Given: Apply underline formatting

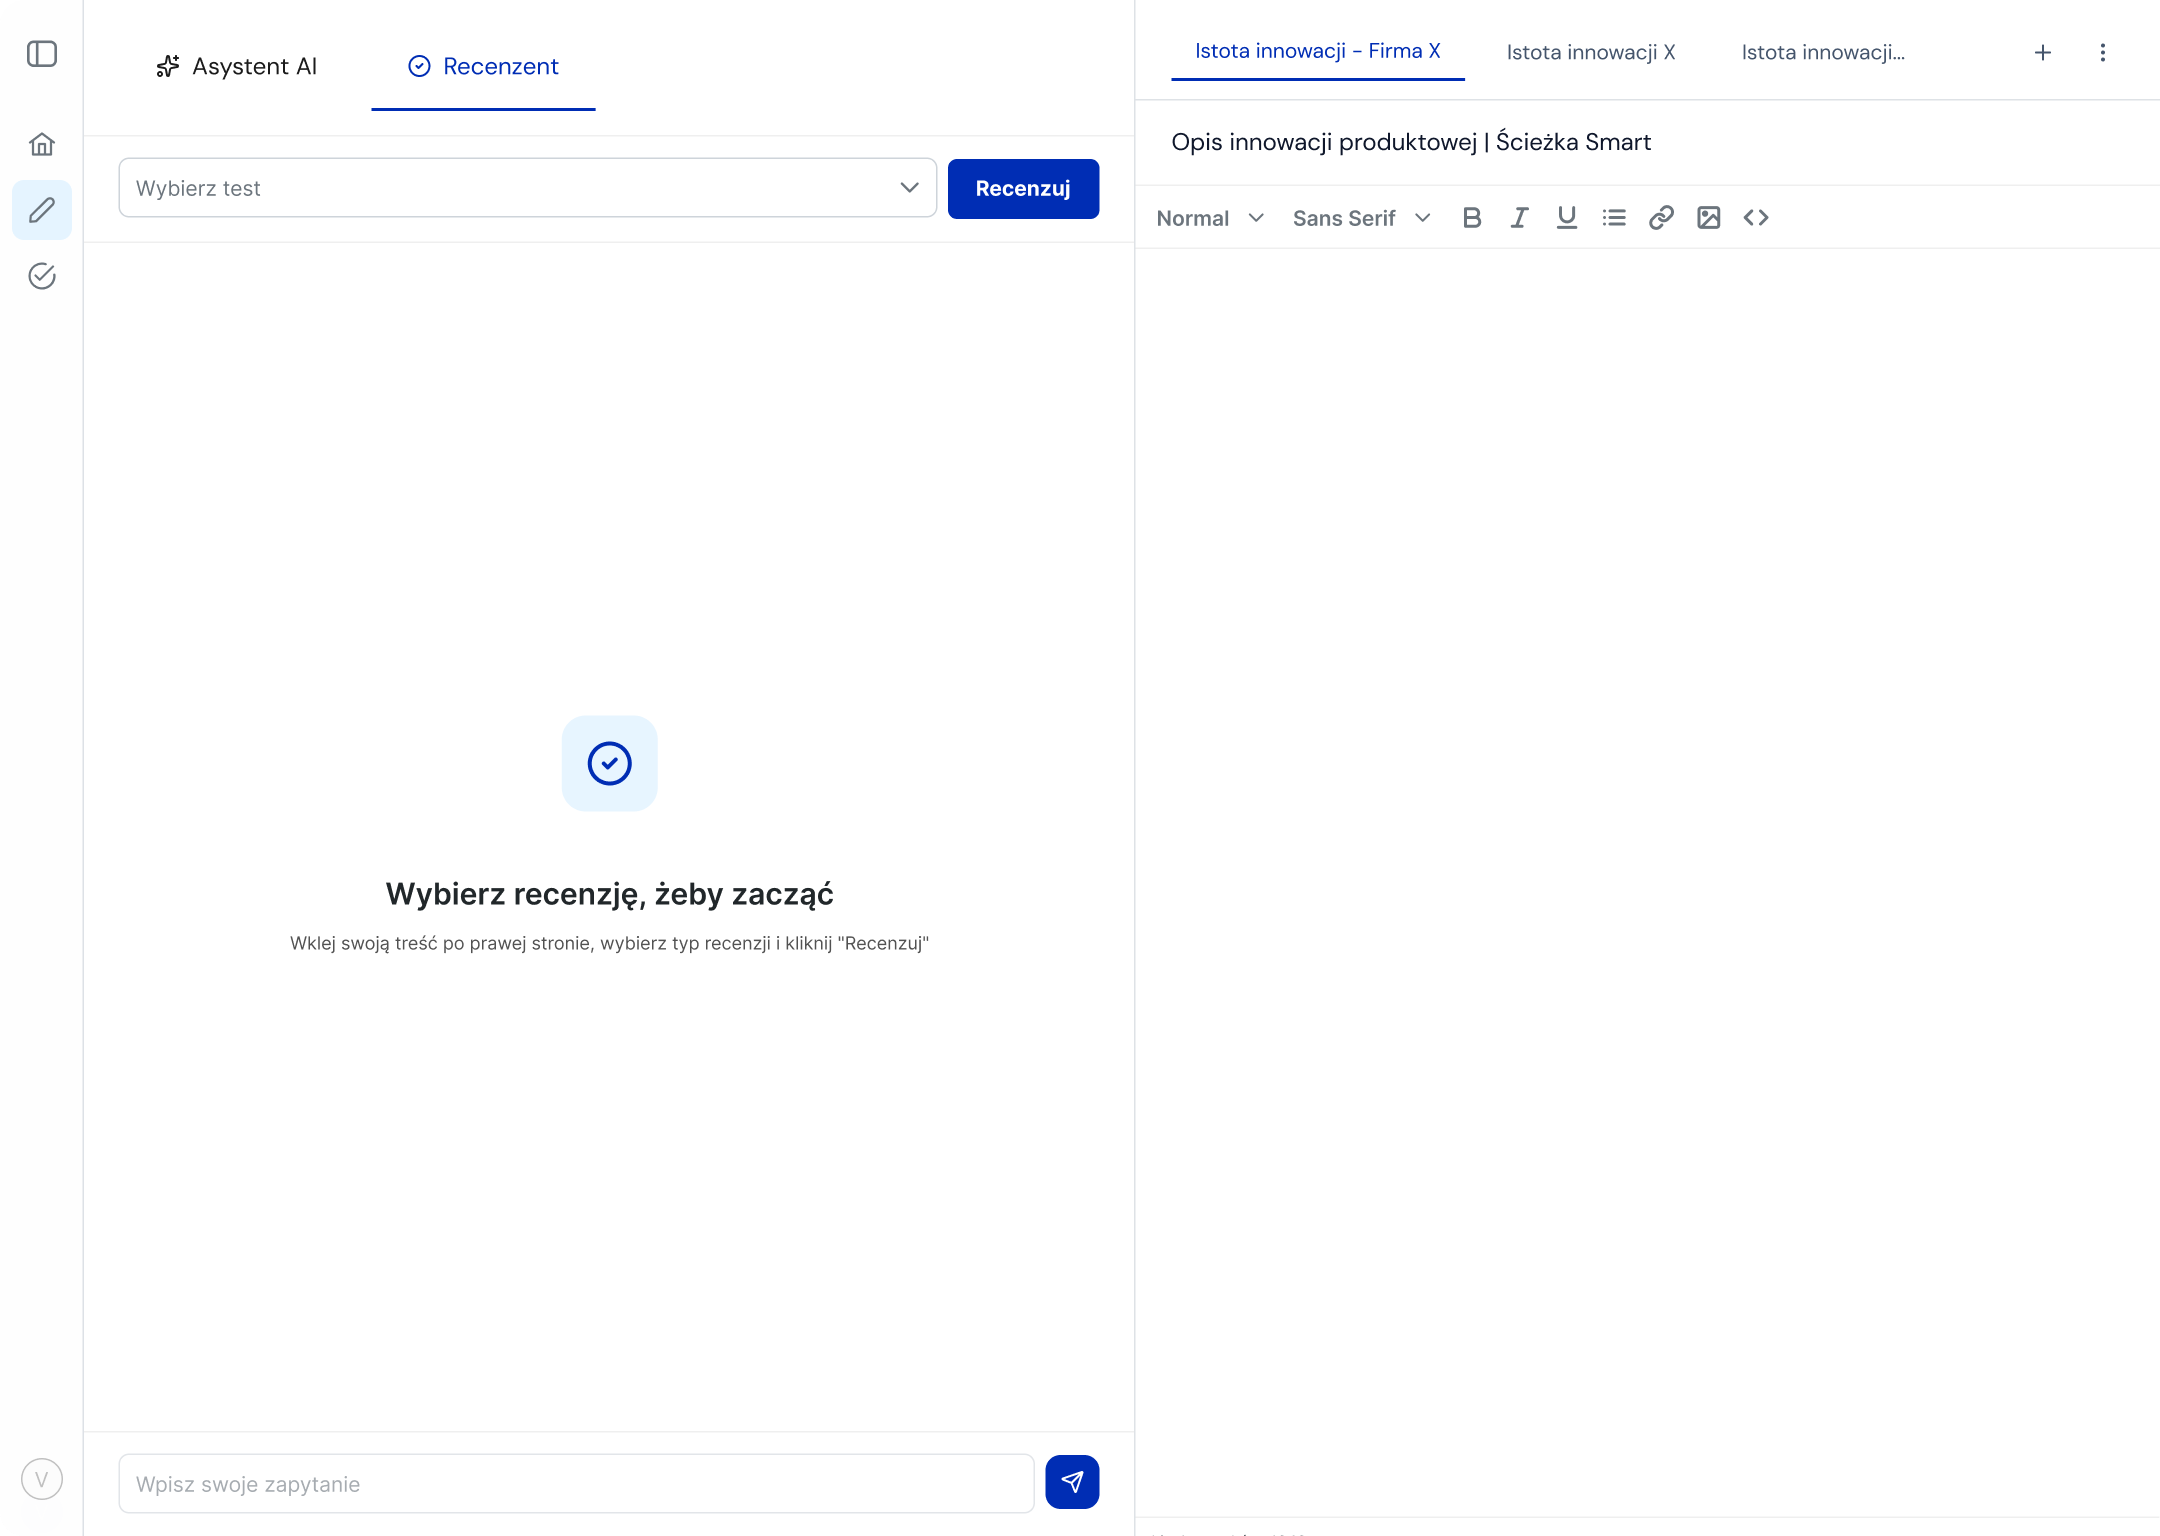Looking at the screenshot, I should click(1567, 218).
